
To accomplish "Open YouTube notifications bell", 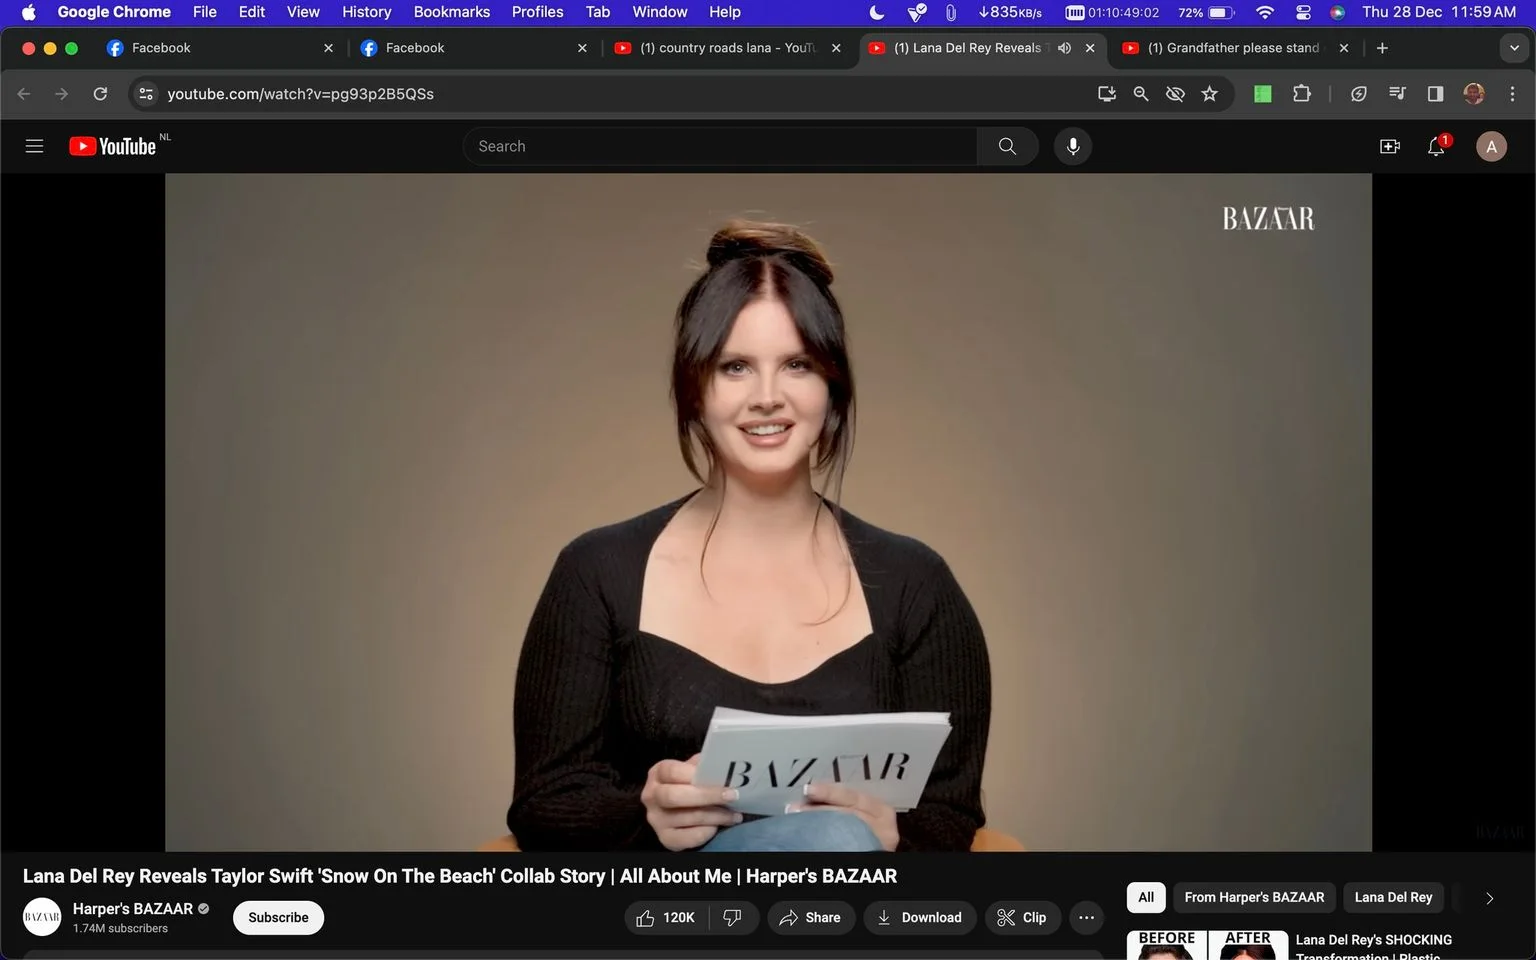I will [x=1437, y=146].
